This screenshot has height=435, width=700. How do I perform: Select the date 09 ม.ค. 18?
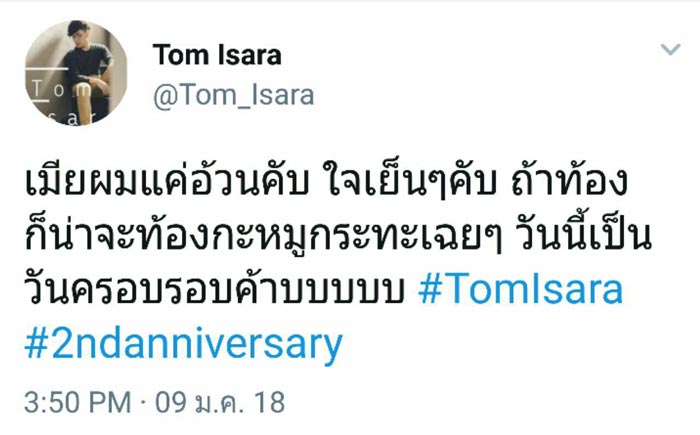click(222, 403)
